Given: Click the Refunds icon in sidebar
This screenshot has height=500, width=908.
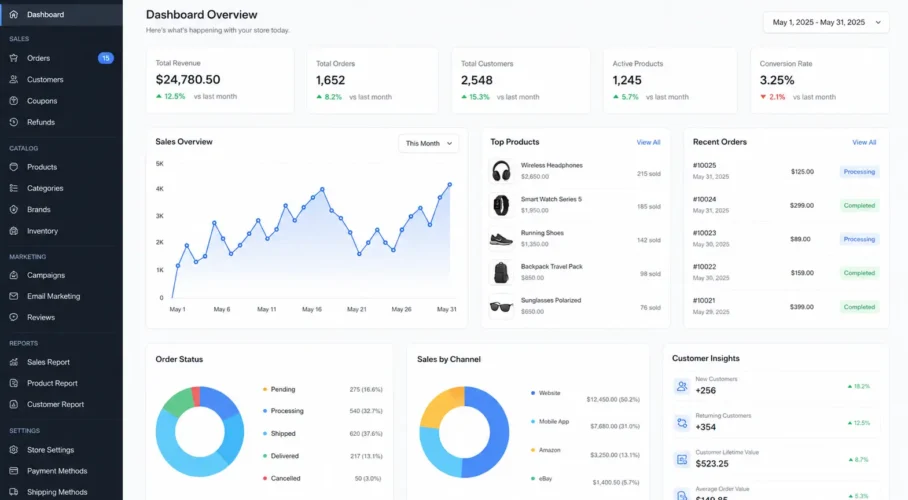Looking at the screenshot, I should click(14, 122).
